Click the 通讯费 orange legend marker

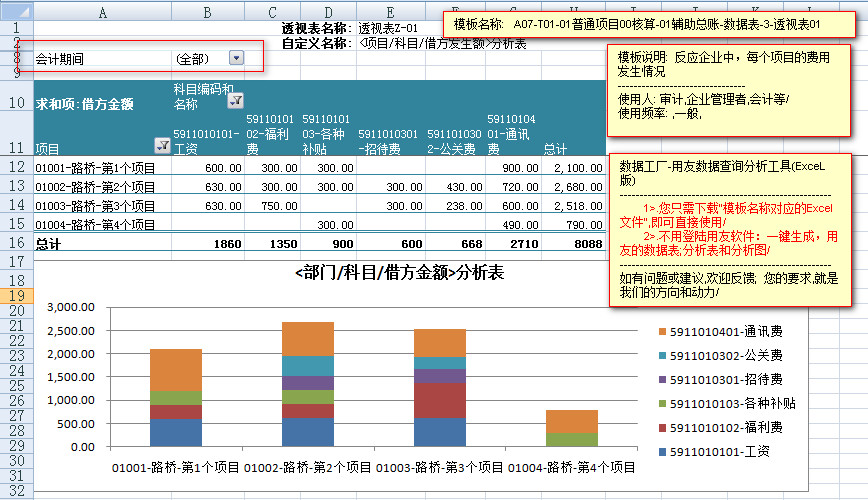[661, 331]
